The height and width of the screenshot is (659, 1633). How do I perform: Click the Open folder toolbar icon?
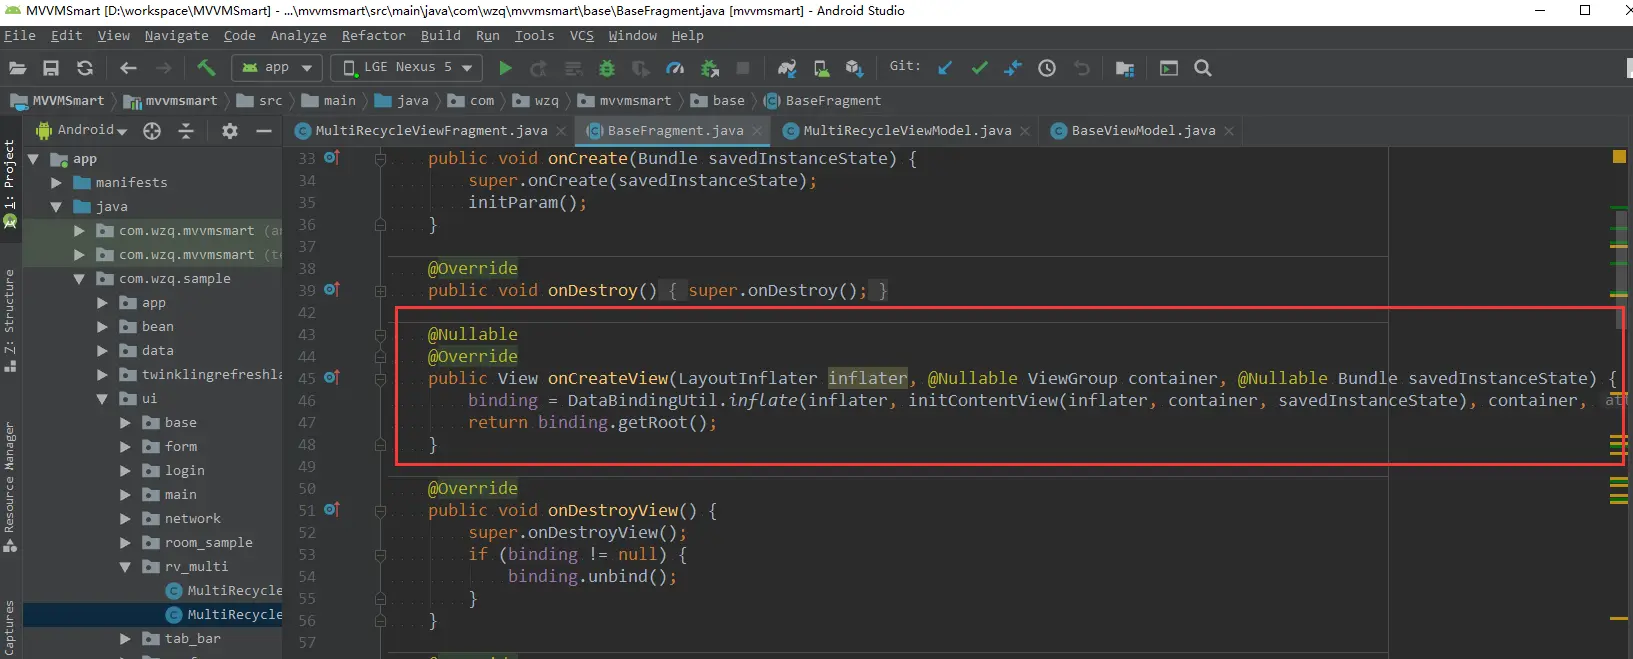(17, 68)
